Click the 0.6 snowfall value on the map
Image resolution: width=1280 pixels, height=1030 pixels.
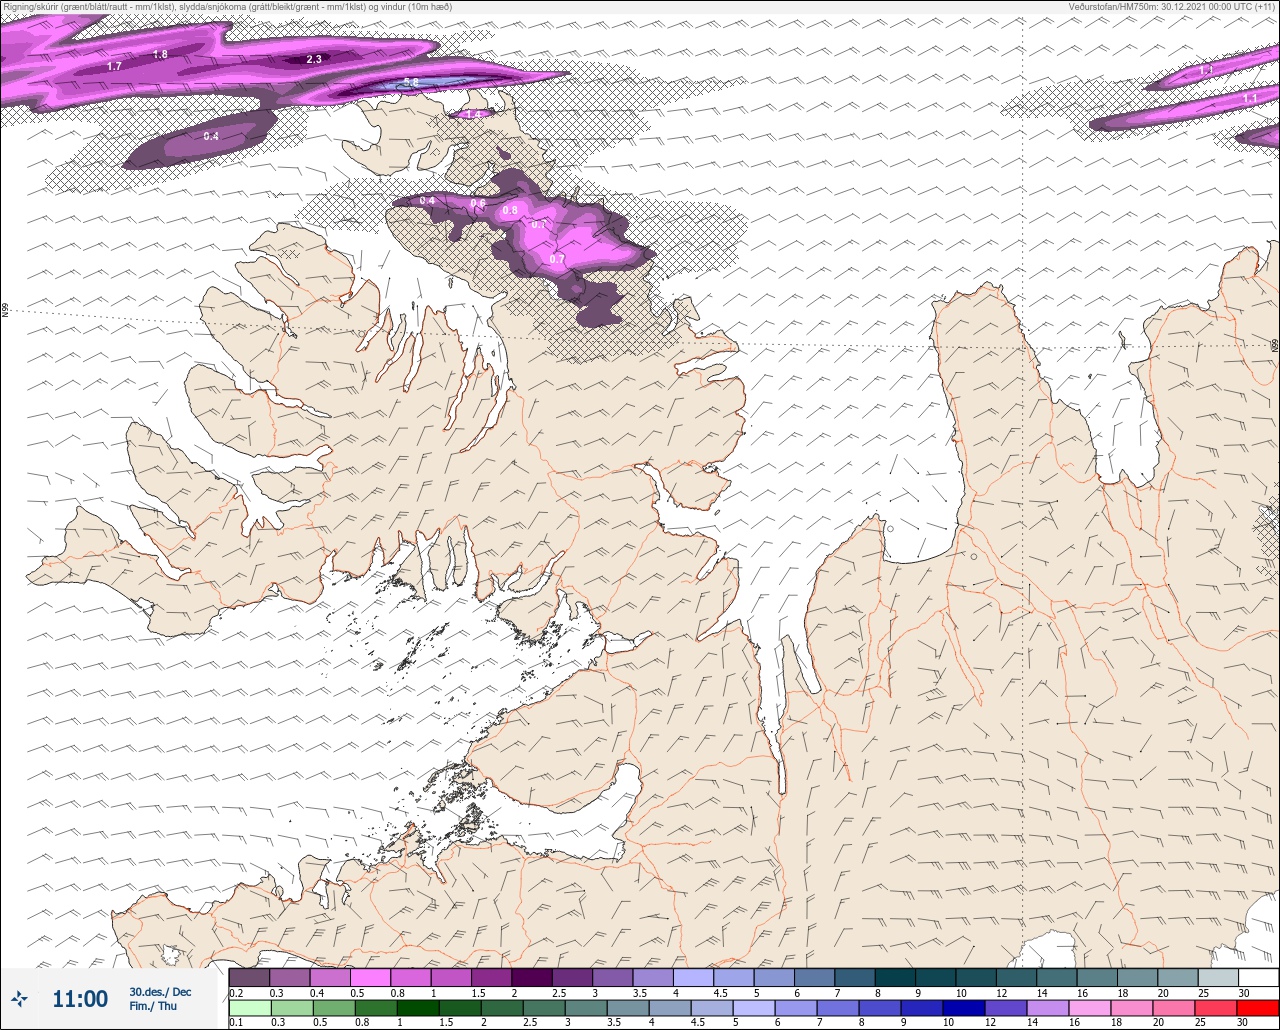[478, 203]
